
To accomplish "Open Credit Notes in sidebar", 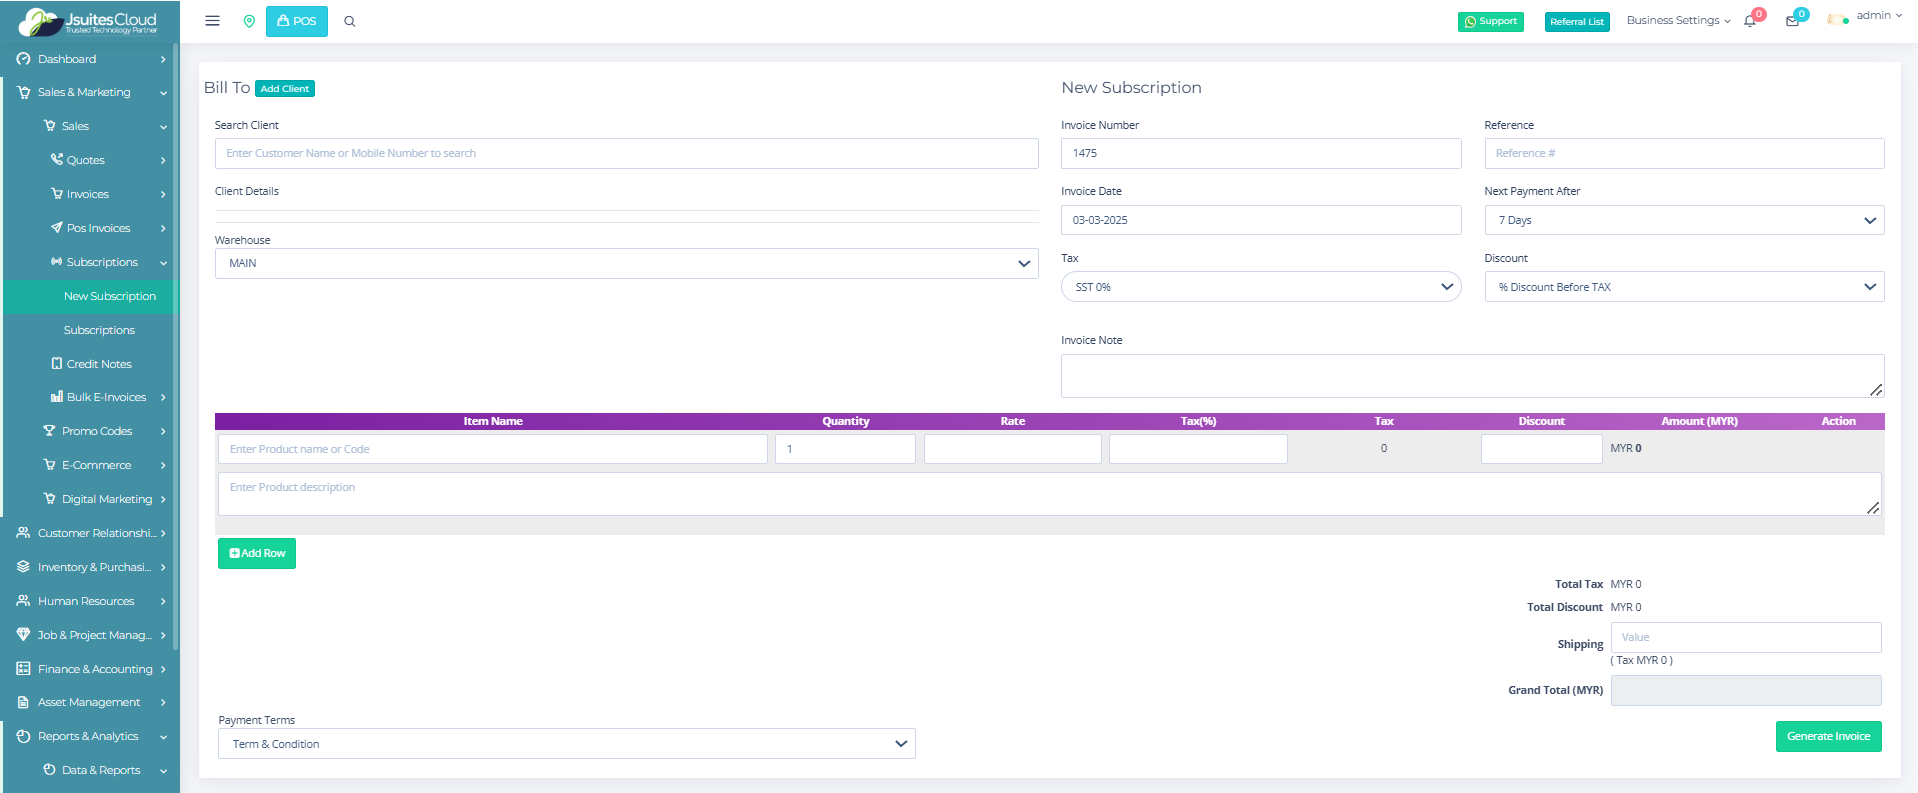I will coord(98,364).
